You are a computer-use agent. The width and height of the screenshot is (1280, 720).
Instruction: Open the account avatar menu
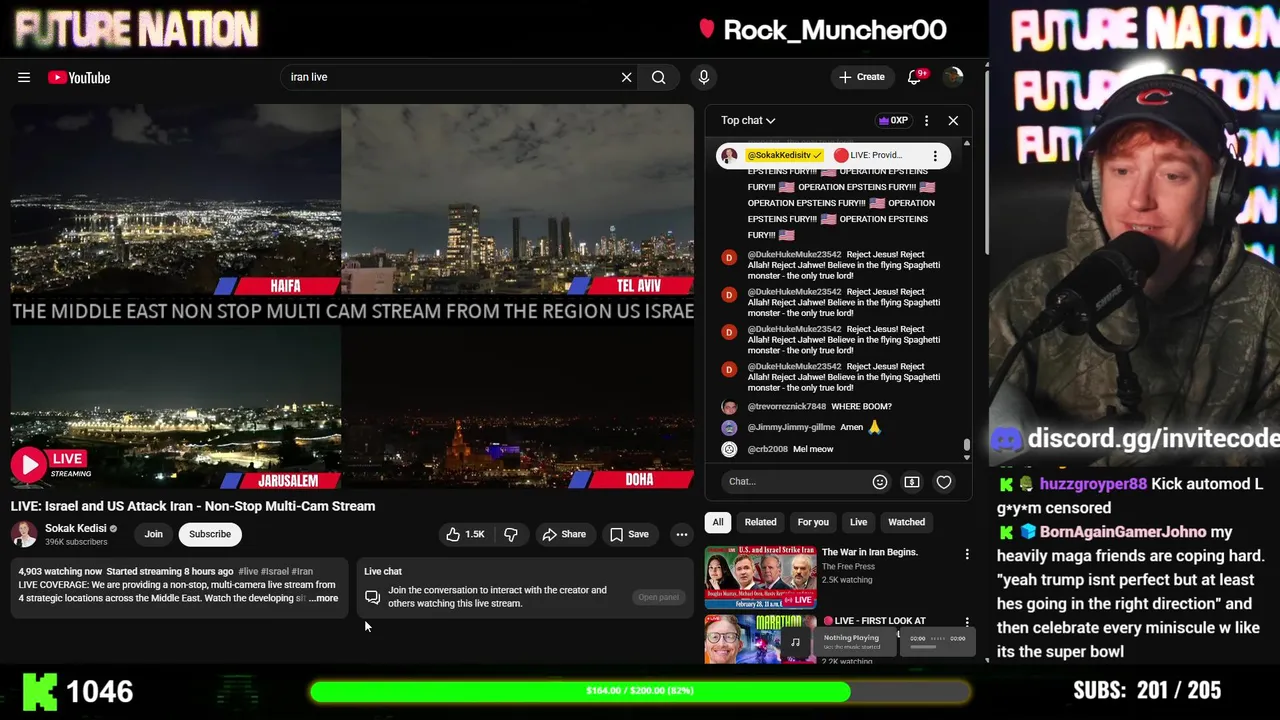tap(953, 77)
